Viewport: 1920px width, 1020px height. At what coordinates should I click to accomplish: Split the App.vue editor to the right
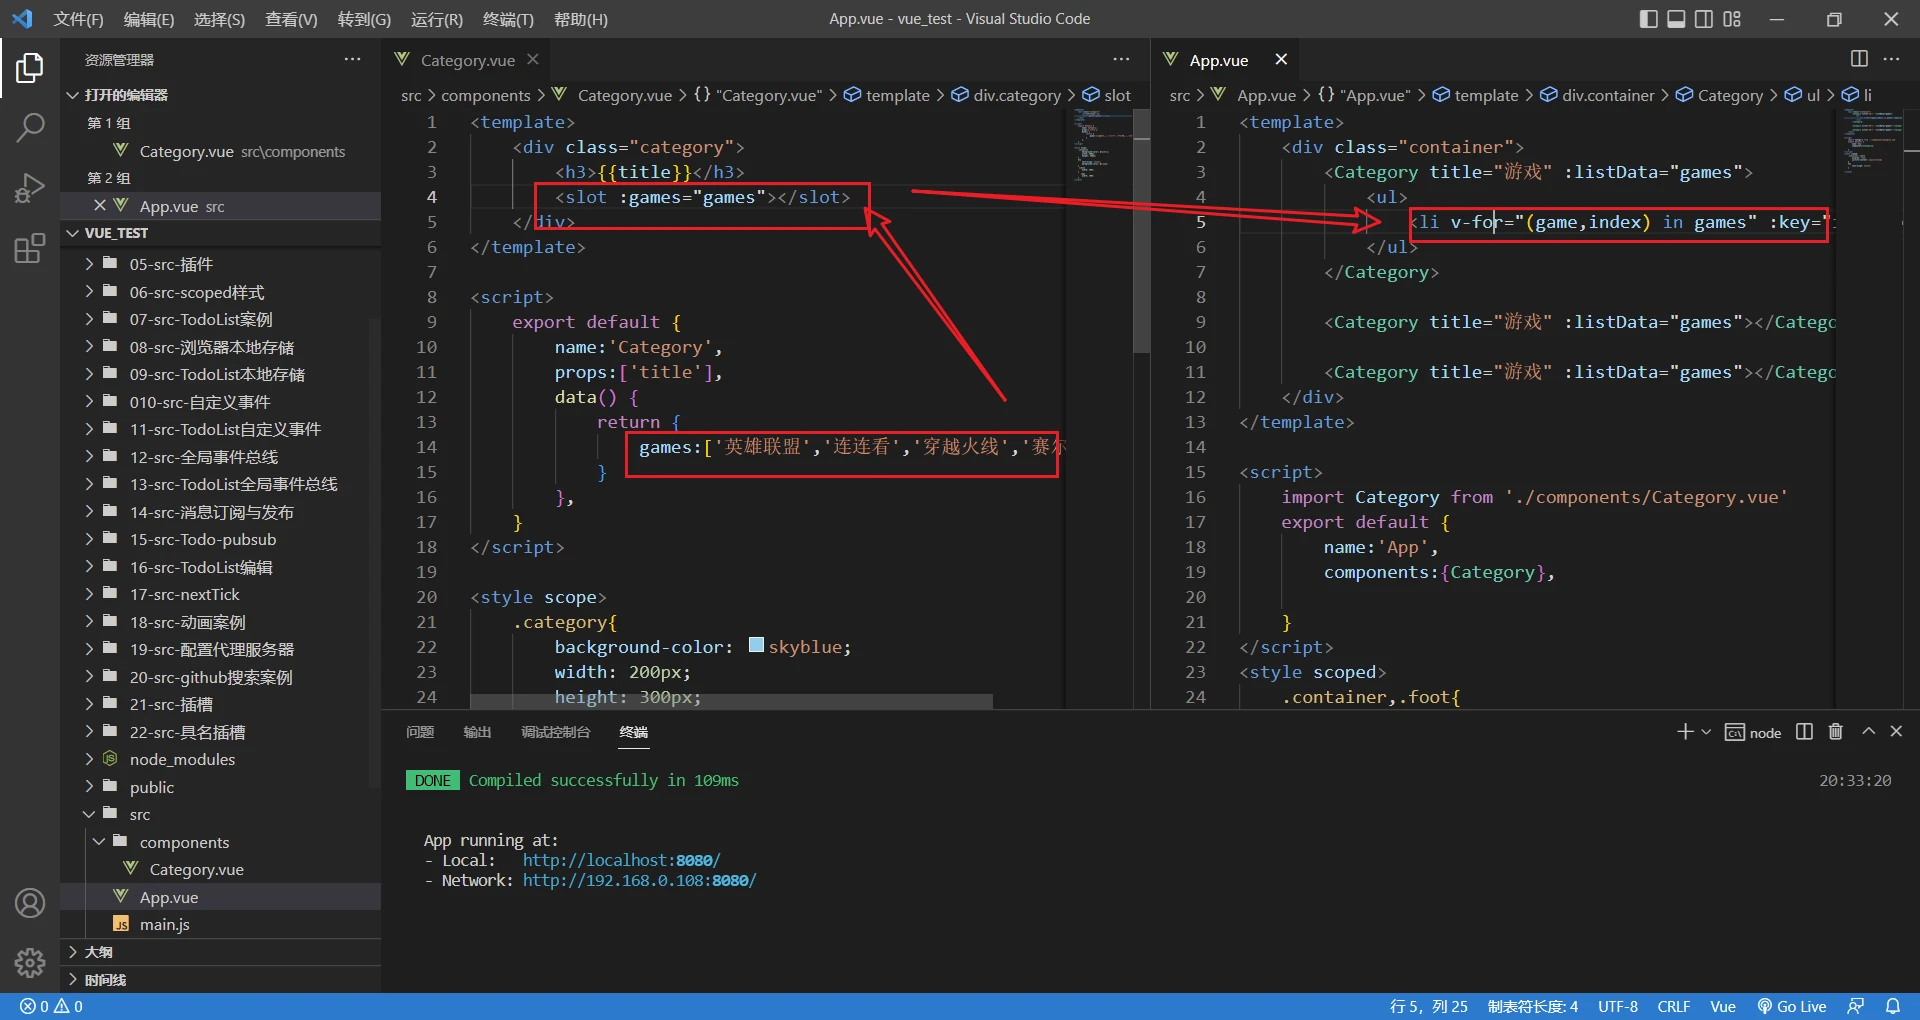pyautogui.click(x=1859, y=59)
